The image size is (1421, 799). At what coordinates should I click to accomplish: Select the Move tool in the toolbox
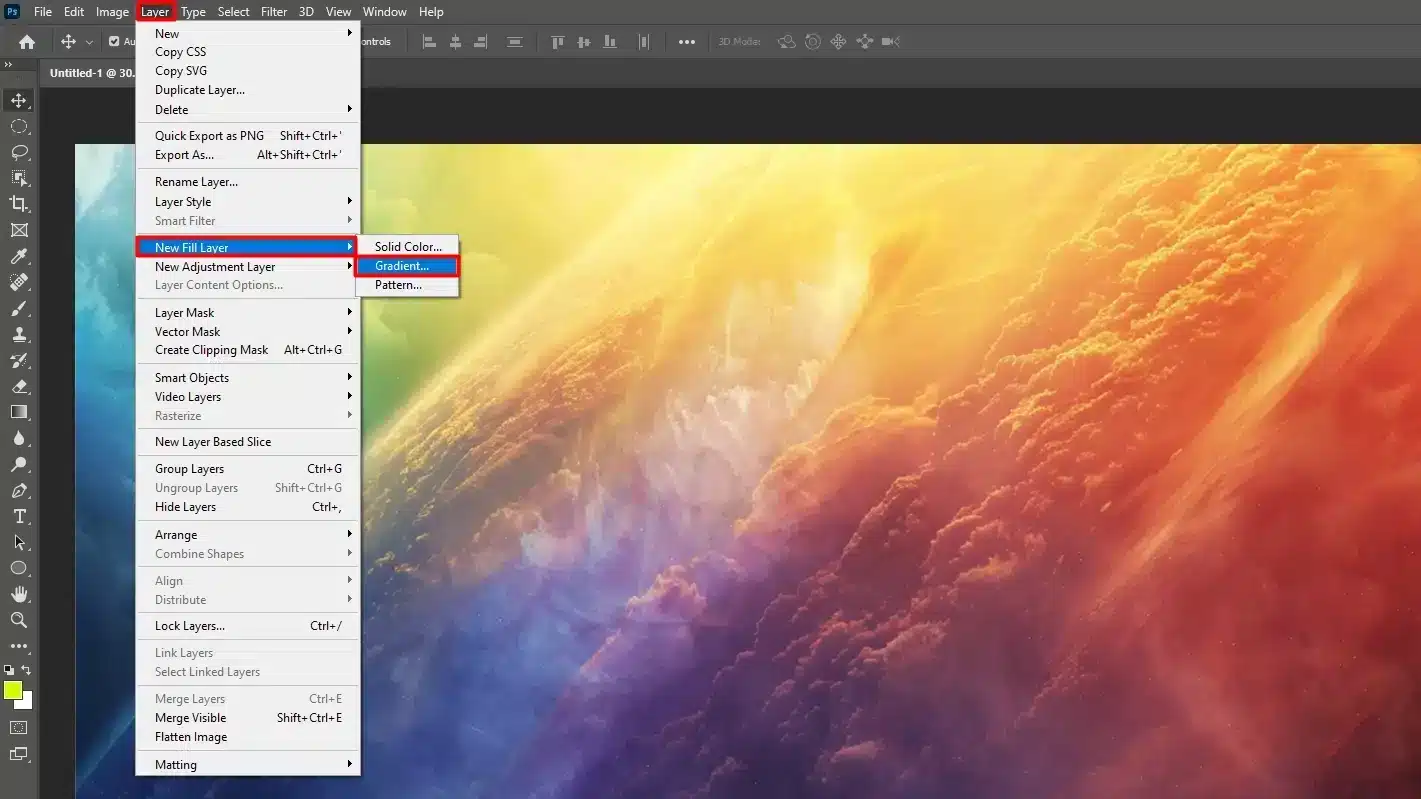[19, 100]
